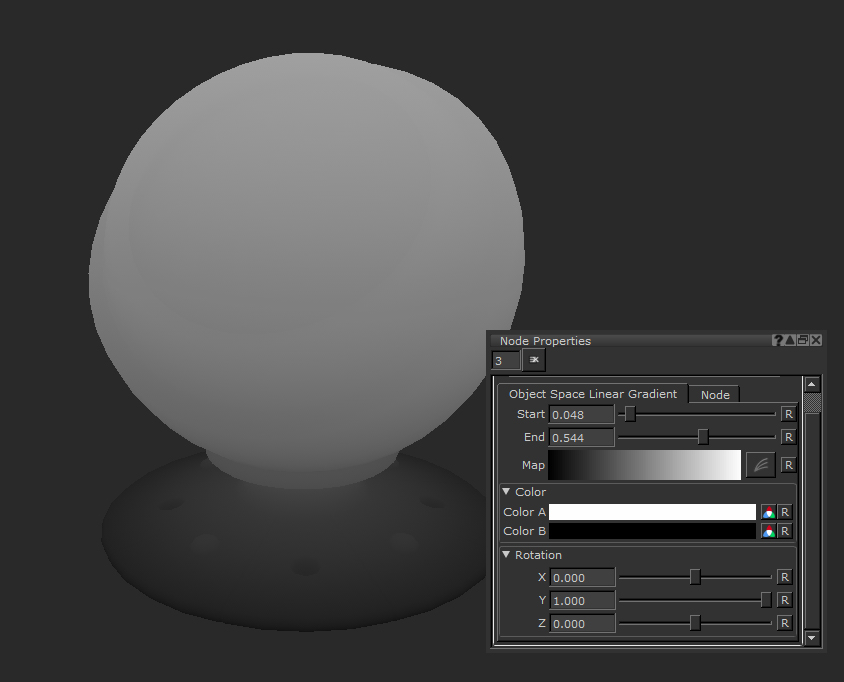This screenshot has width=844, height=682.
Task: Click the Color A white swatch
Action: point(652,512)
